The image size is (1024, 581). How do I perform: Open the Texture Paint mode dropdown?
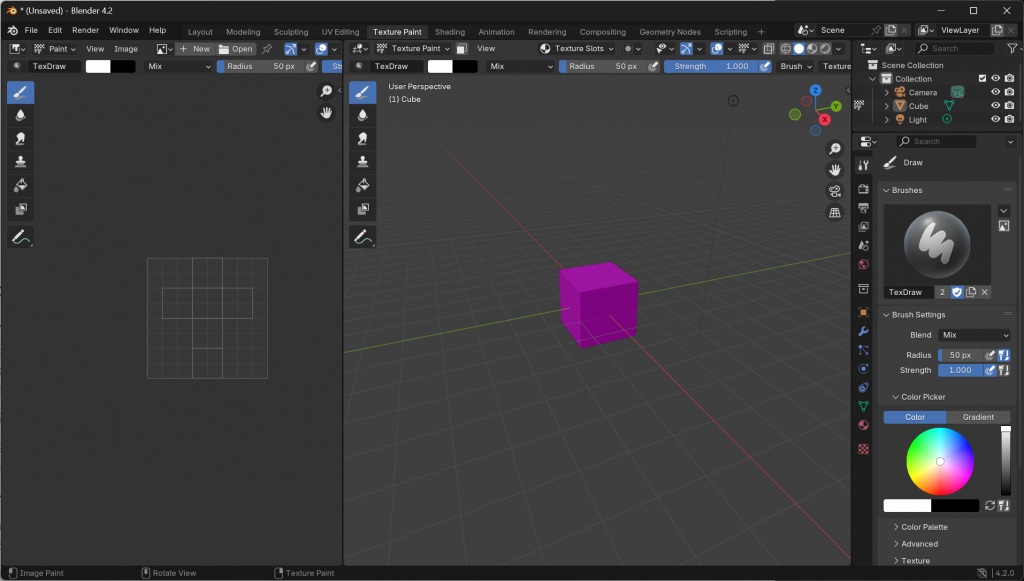[414, 48]
